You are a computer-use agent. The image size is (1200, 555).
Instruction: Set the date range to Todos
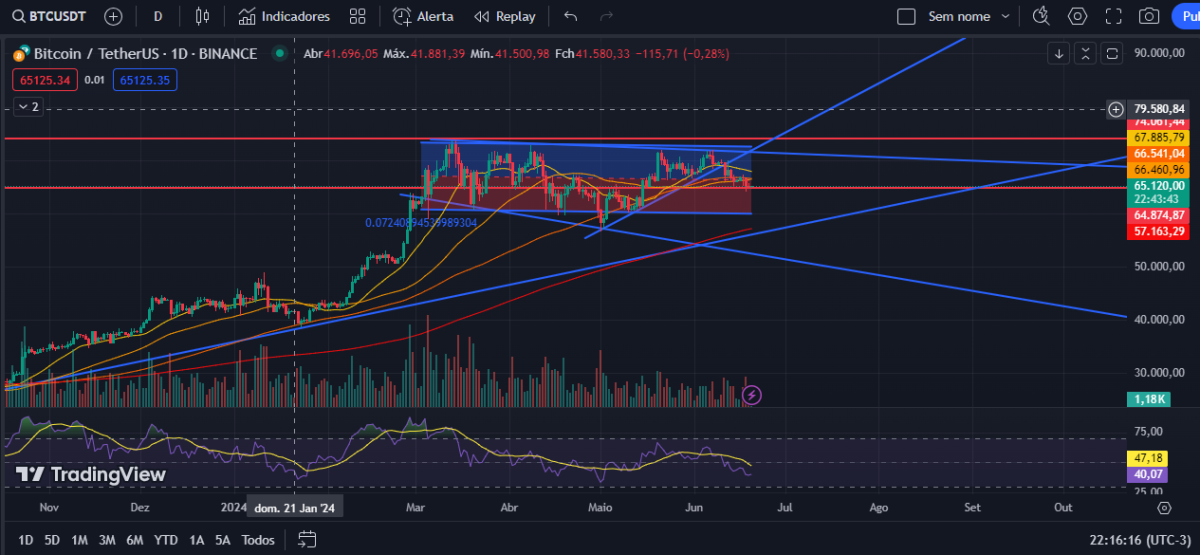click(x=258, y=540)
